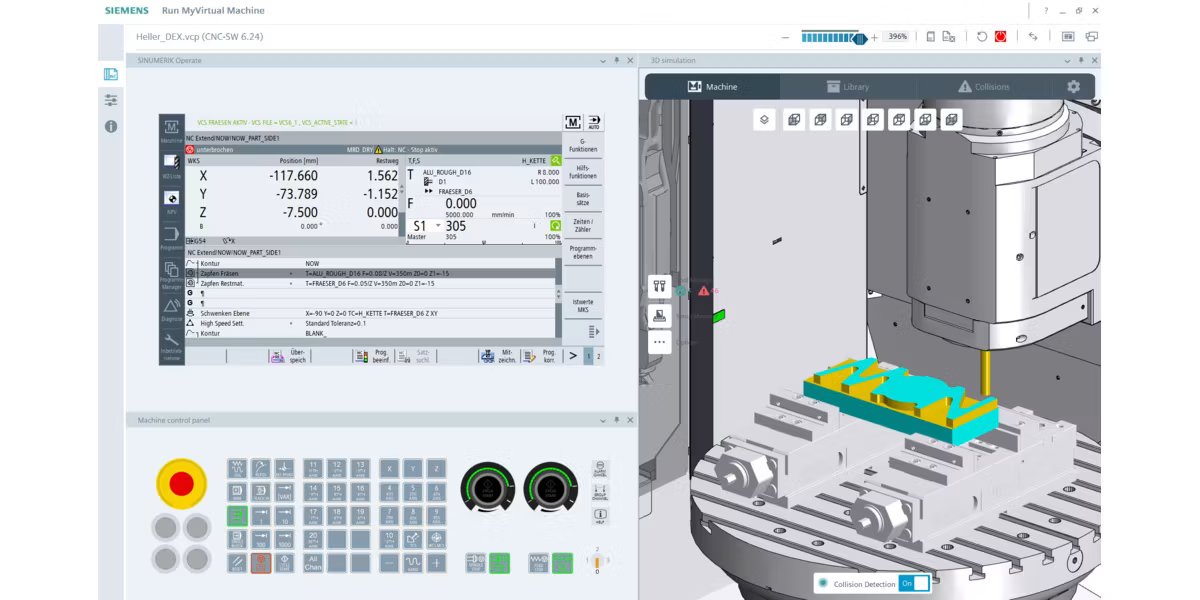
Task: Open the 3D simulation settings gear
Action: (x=1073, y=87)
